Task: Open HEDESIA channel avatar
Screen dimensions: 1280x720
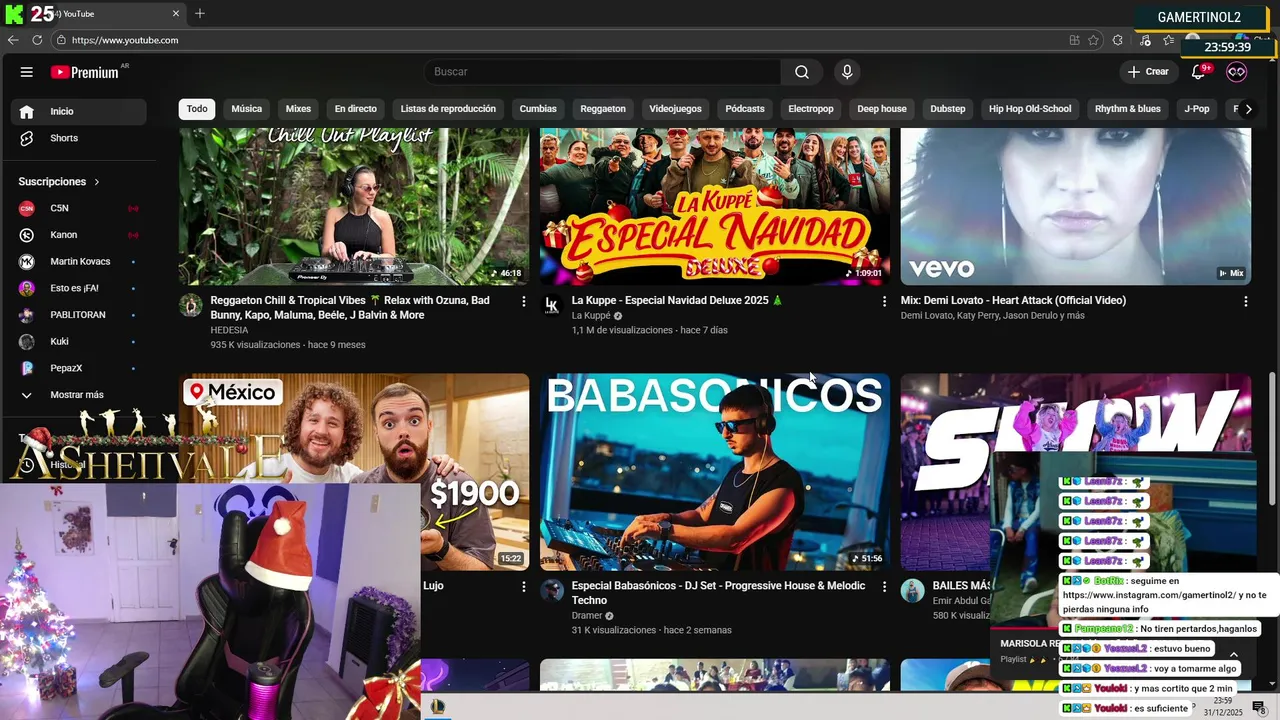Action: click(191, 305)
